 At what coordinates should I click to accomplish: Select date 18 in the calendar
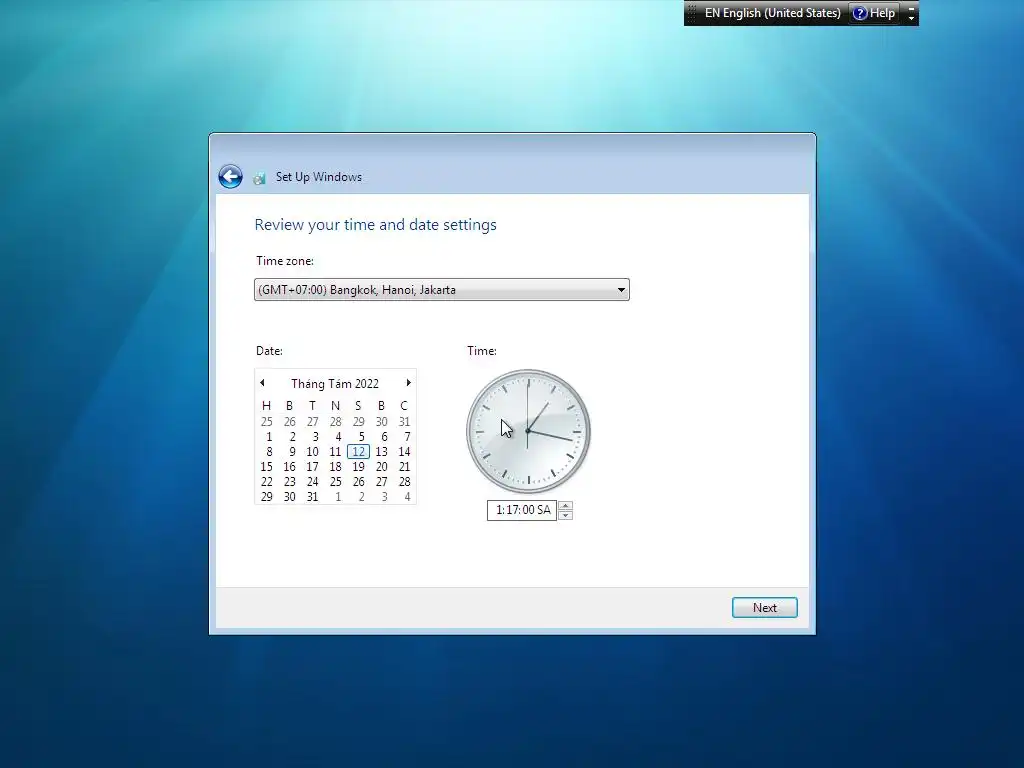click(x=336, y=467)
